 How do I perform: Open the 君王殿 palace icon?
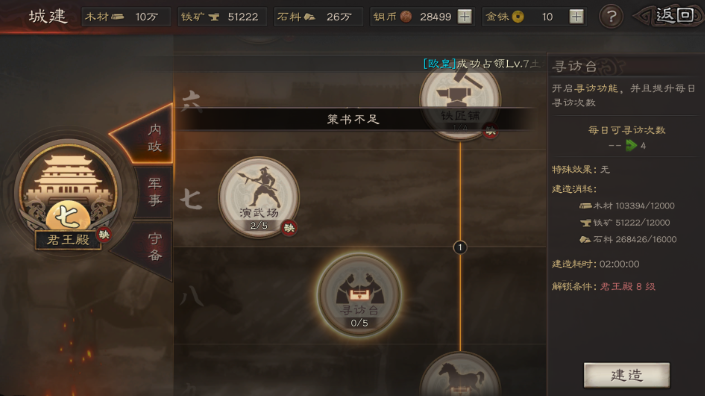pyautogui.click(x=67, y=193)
